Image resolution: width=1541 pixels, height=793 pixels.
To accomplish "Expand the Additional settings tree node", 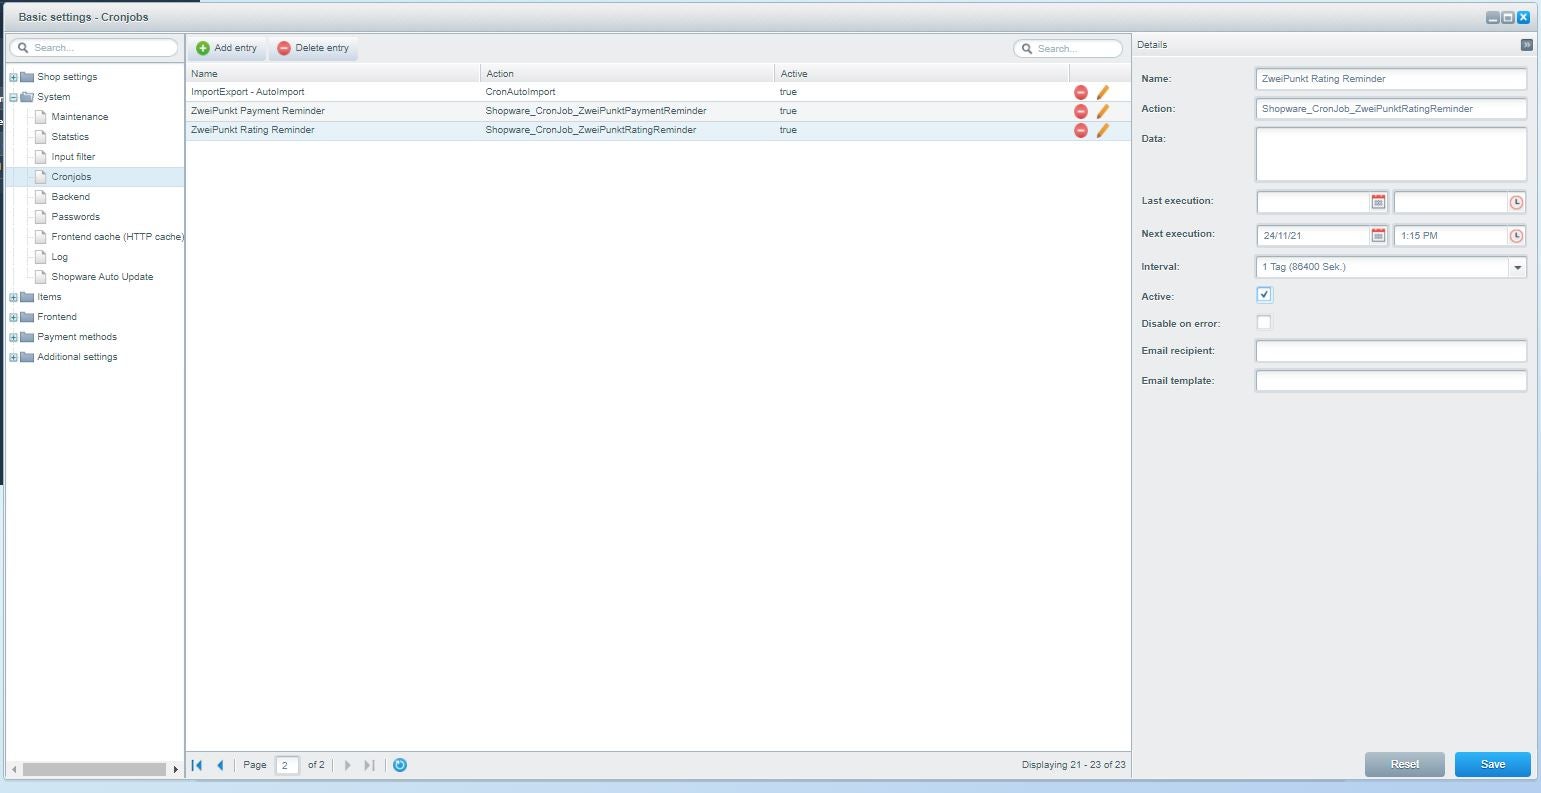I will coord(13,357).
